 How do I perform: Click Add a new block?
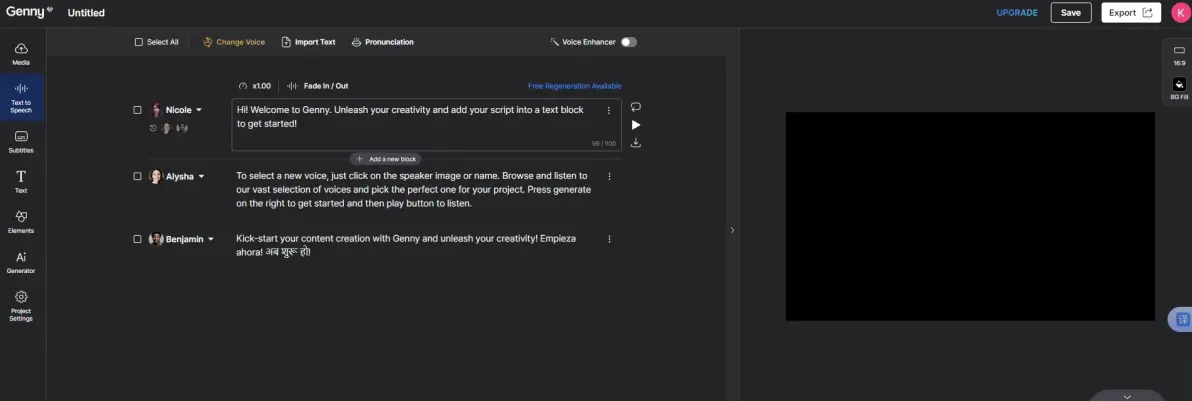click(385, 159)
